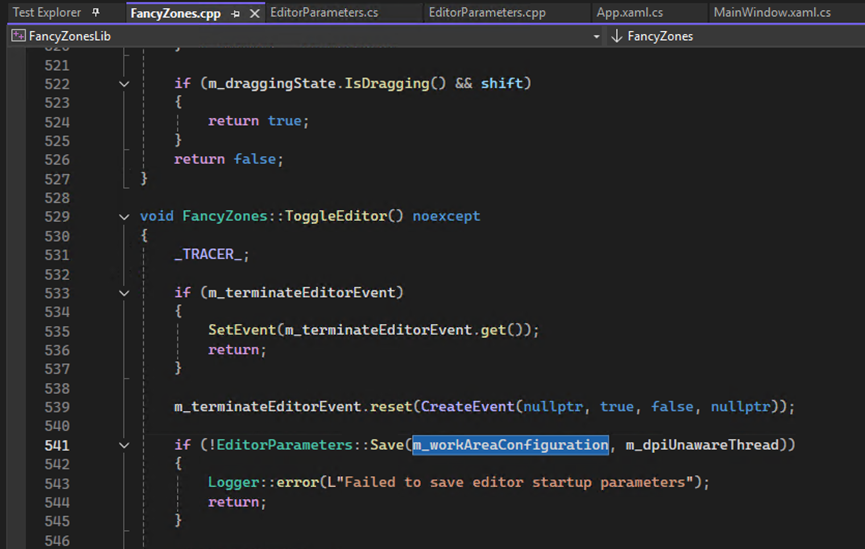Click the highlighted m_workAreaConfiguration argument

click(x=510, y=445)
